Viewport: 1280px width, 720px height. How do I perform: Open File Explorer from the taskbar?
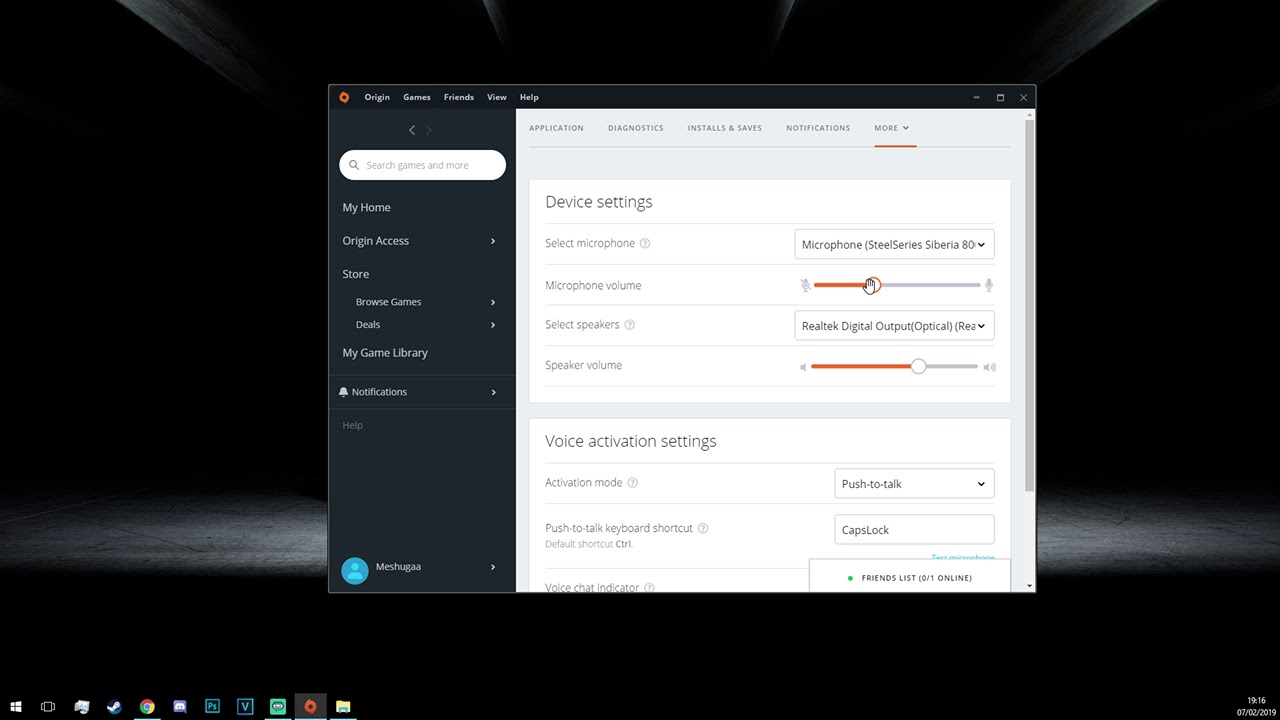343,706
